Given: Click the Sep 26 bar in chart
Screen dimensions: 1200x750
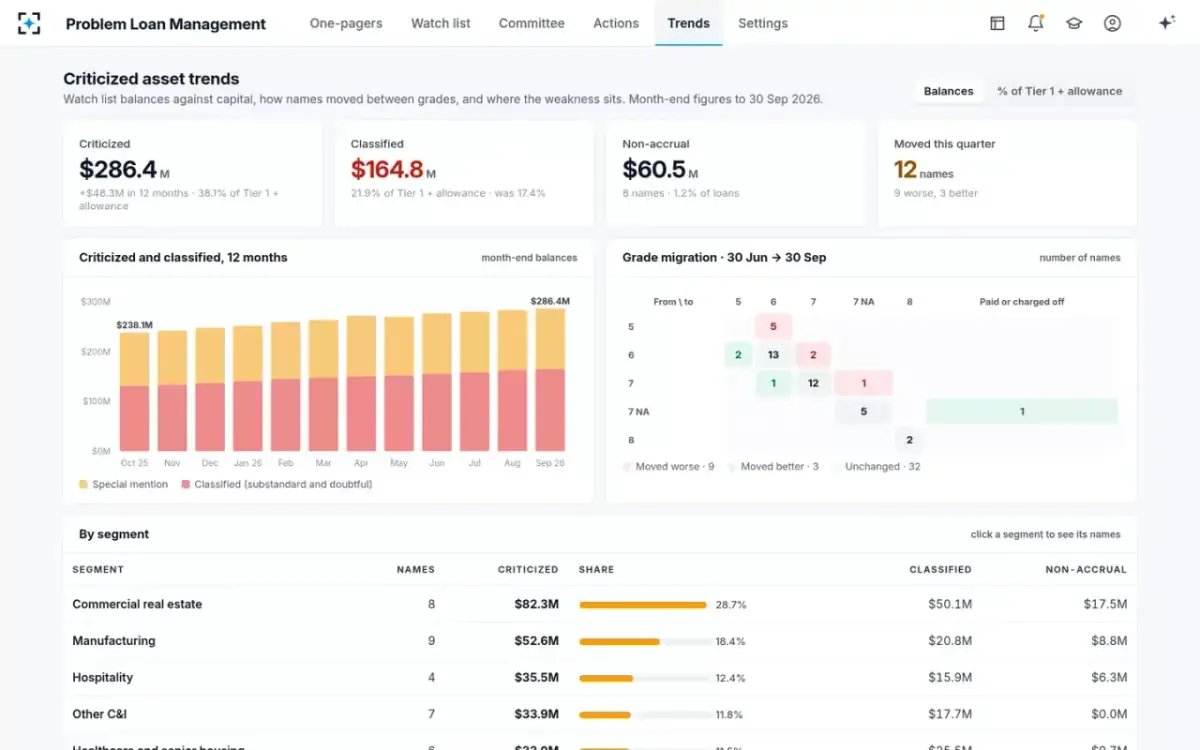Looking at the screenshot, I should [550, 380].
